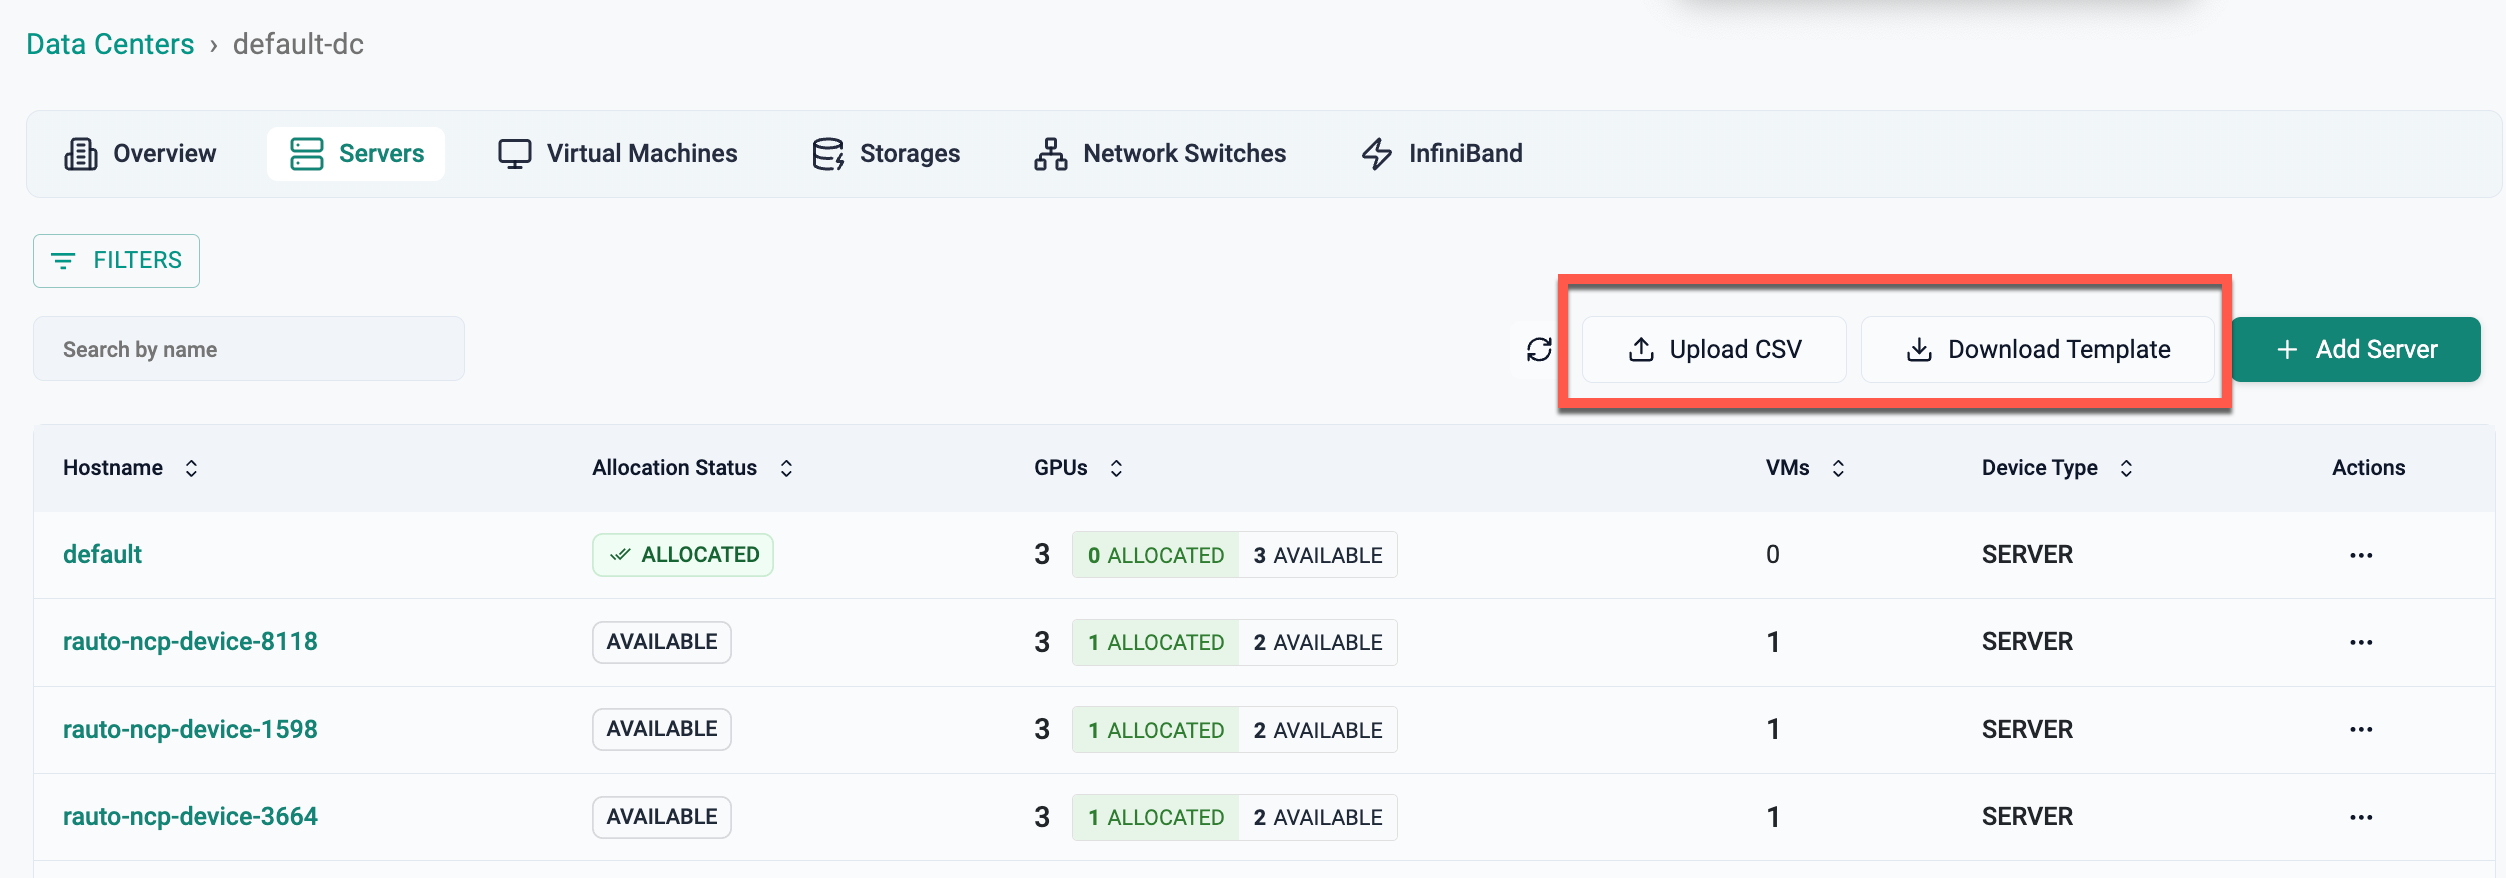Sort by VMs column
This screenshot has height=878, width=2506.
pos(1805,468)
